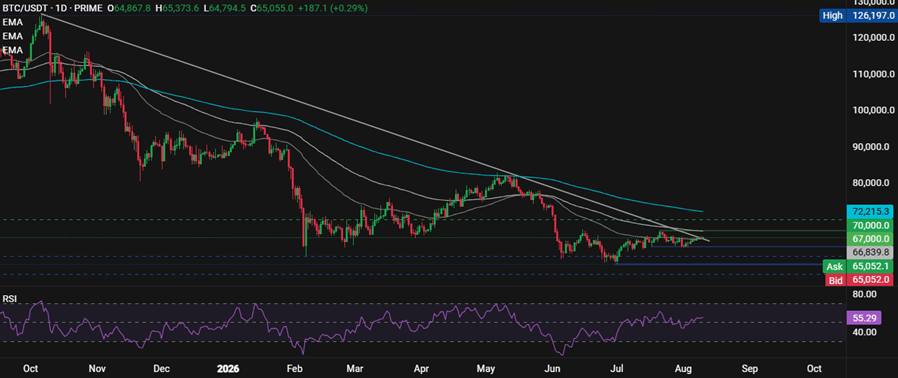Click the Nov date axis label

pos(97,368)
